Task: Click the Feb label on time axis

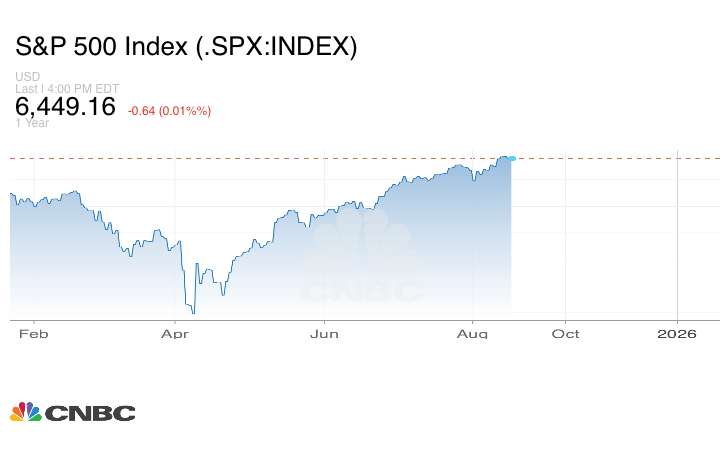Action: click(x=34, y=333)
